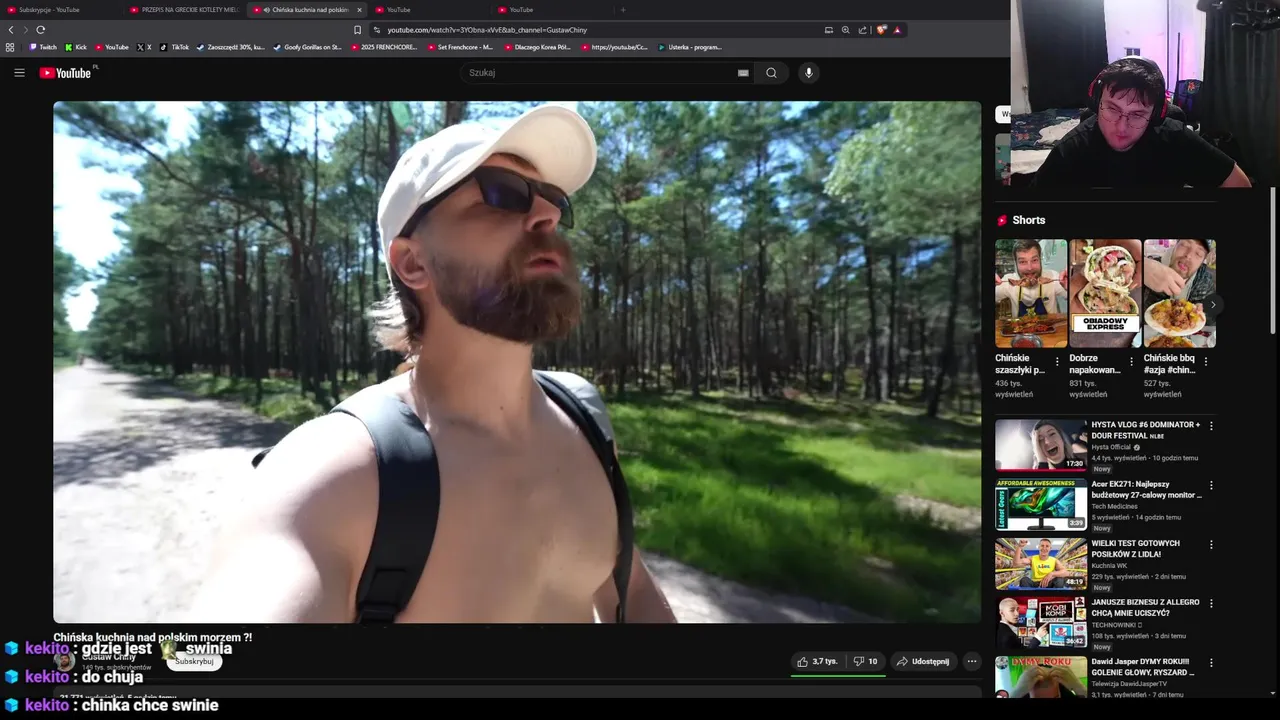
Task: Open the Twitch bookmark
Action: pos(43,47)
